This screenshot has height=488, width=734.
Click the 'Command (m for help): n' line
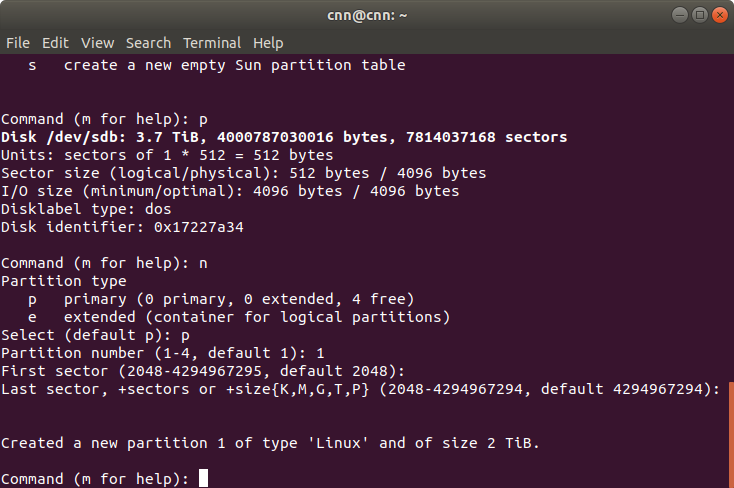click(x=104, y=263)
